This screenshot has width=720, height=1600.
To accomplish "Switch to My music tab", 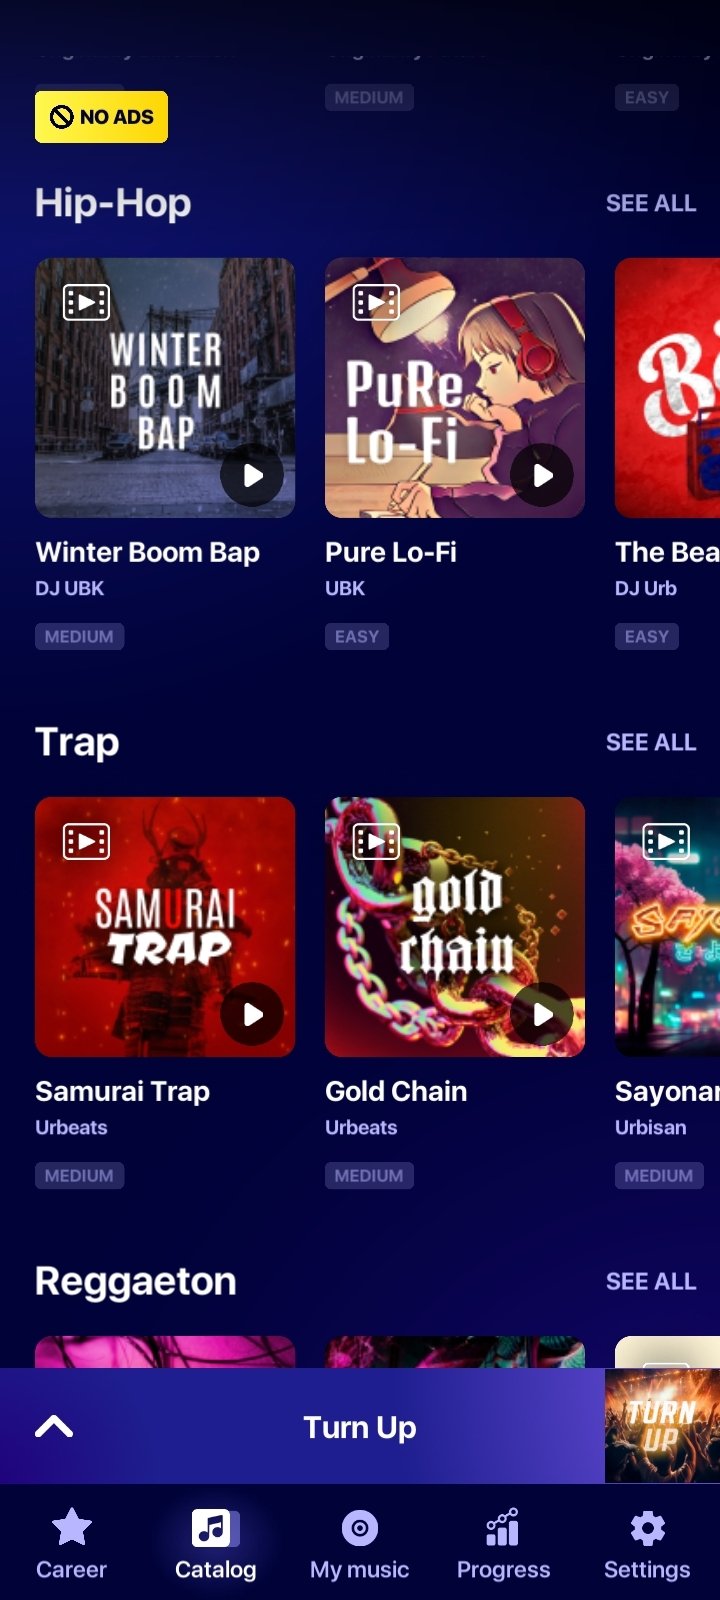I will [x=359, y=1544].
